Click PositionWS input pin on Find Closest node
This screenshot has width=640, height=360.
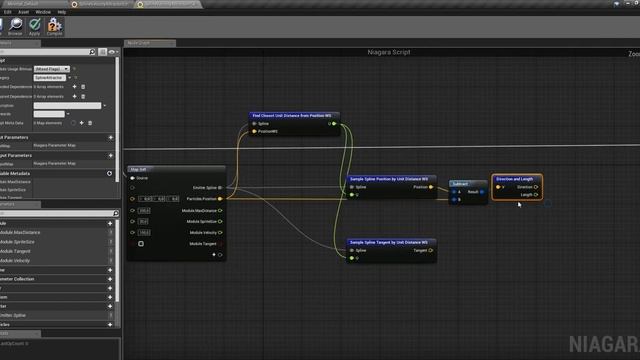[x=254, y=131]
